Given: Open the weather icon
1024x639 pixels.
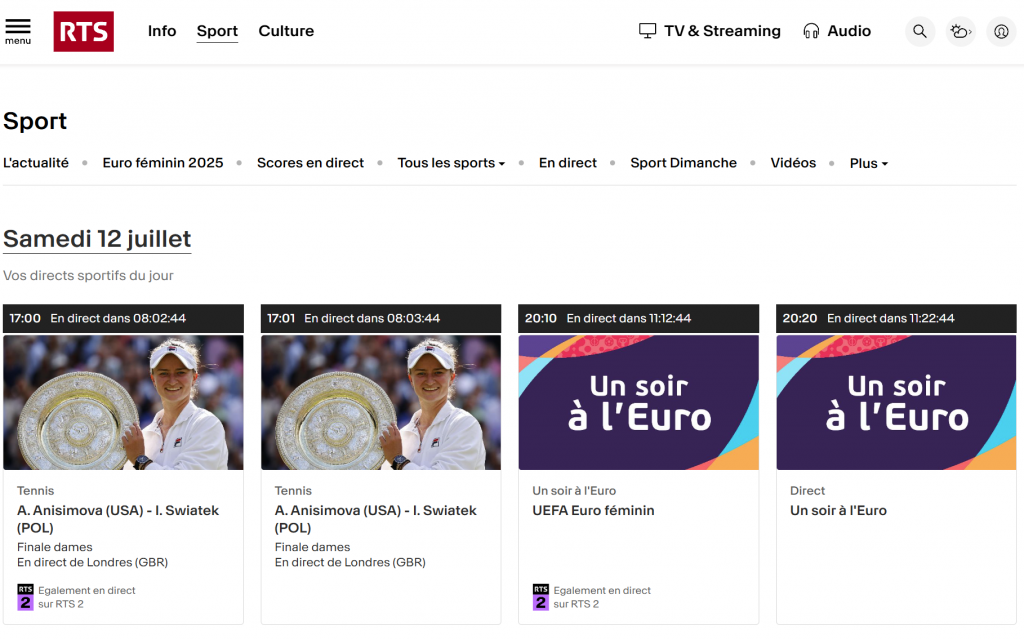Looking at the screenshot, I should tap(961, 31).
